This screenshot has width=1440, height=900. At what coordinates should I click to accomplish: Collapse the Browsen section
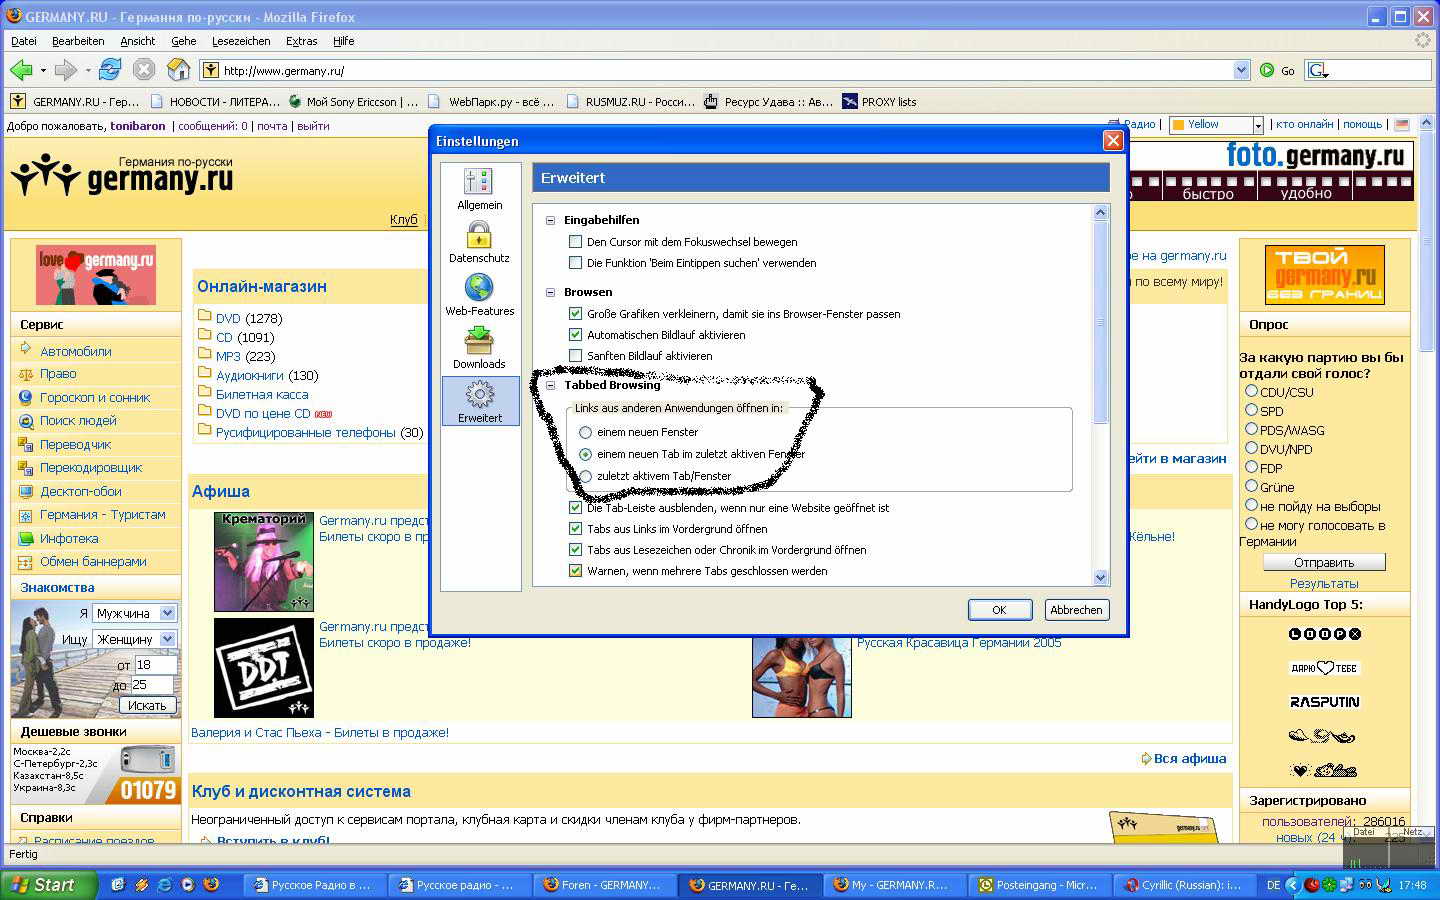point(550,292)
